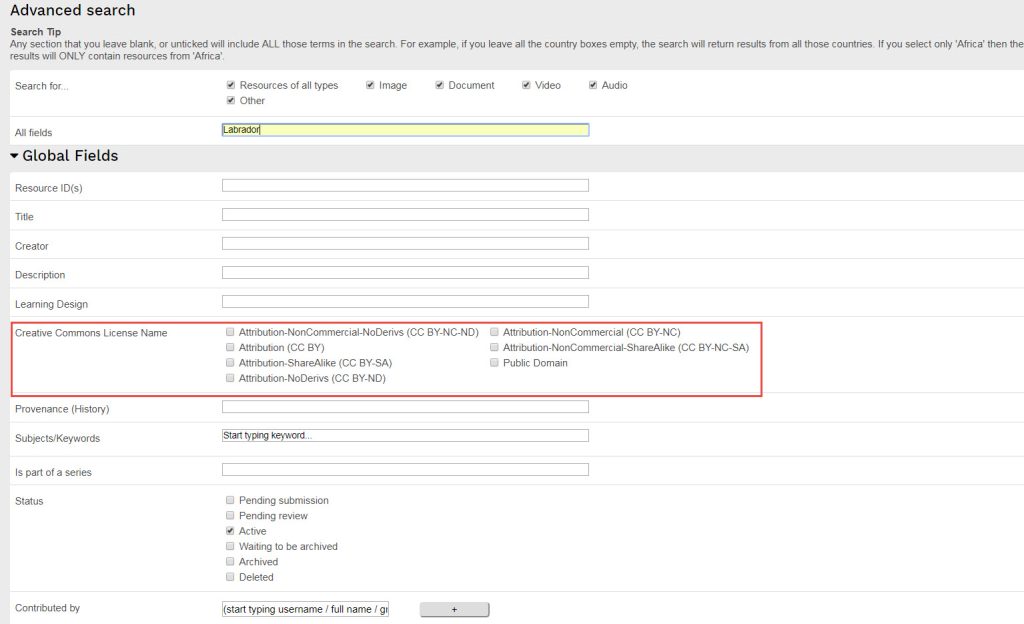
Task: Toggle the Resources of all types checkbox
Action: coord(231,85)
